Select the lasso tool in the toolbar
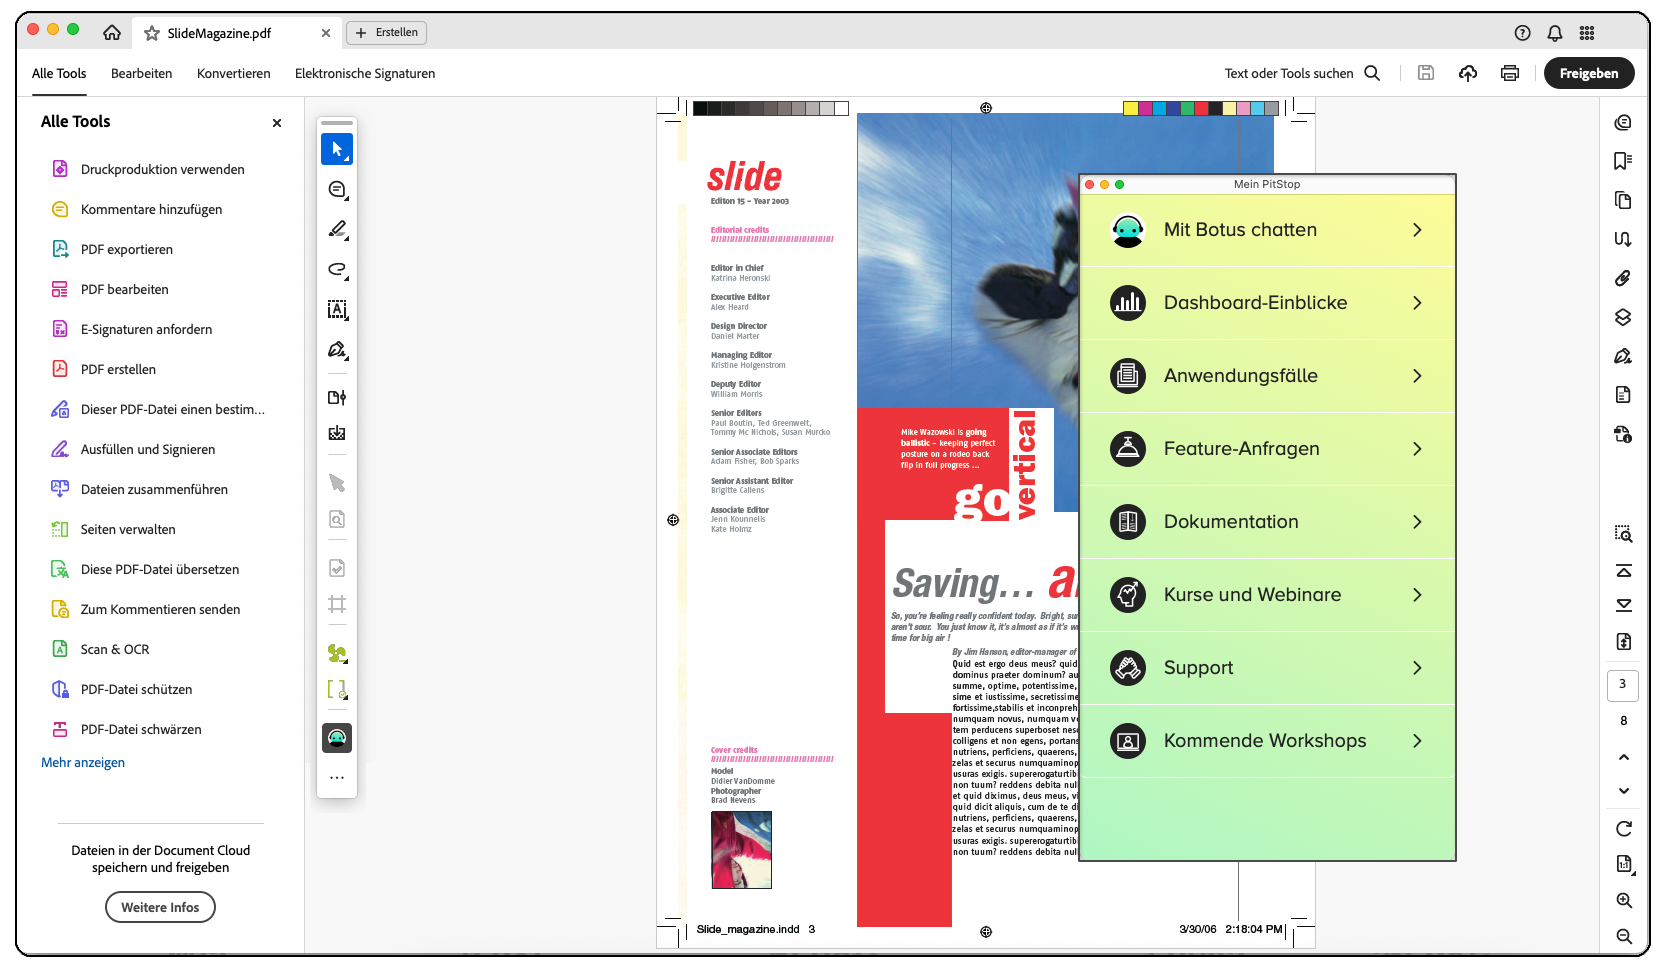The image size is (1668, 970). tap(337, 269)
